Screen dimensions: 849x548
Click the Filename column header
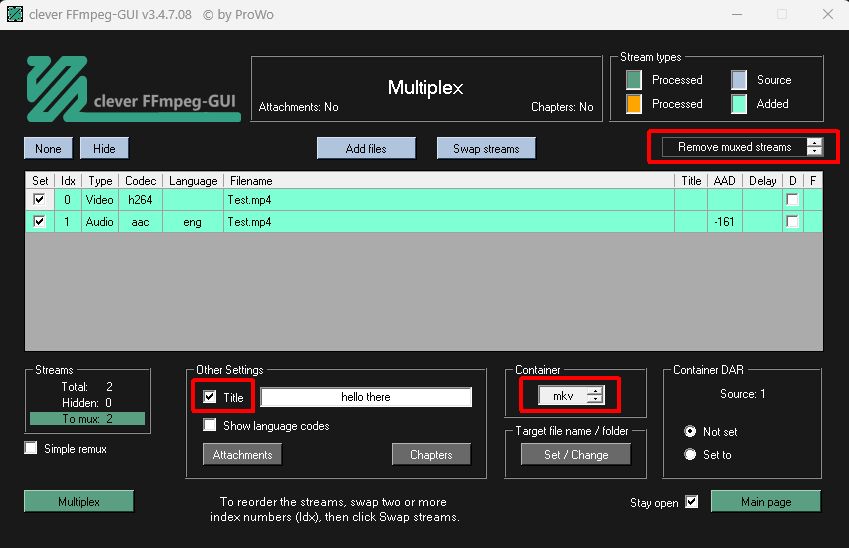[x=449, y=180]
